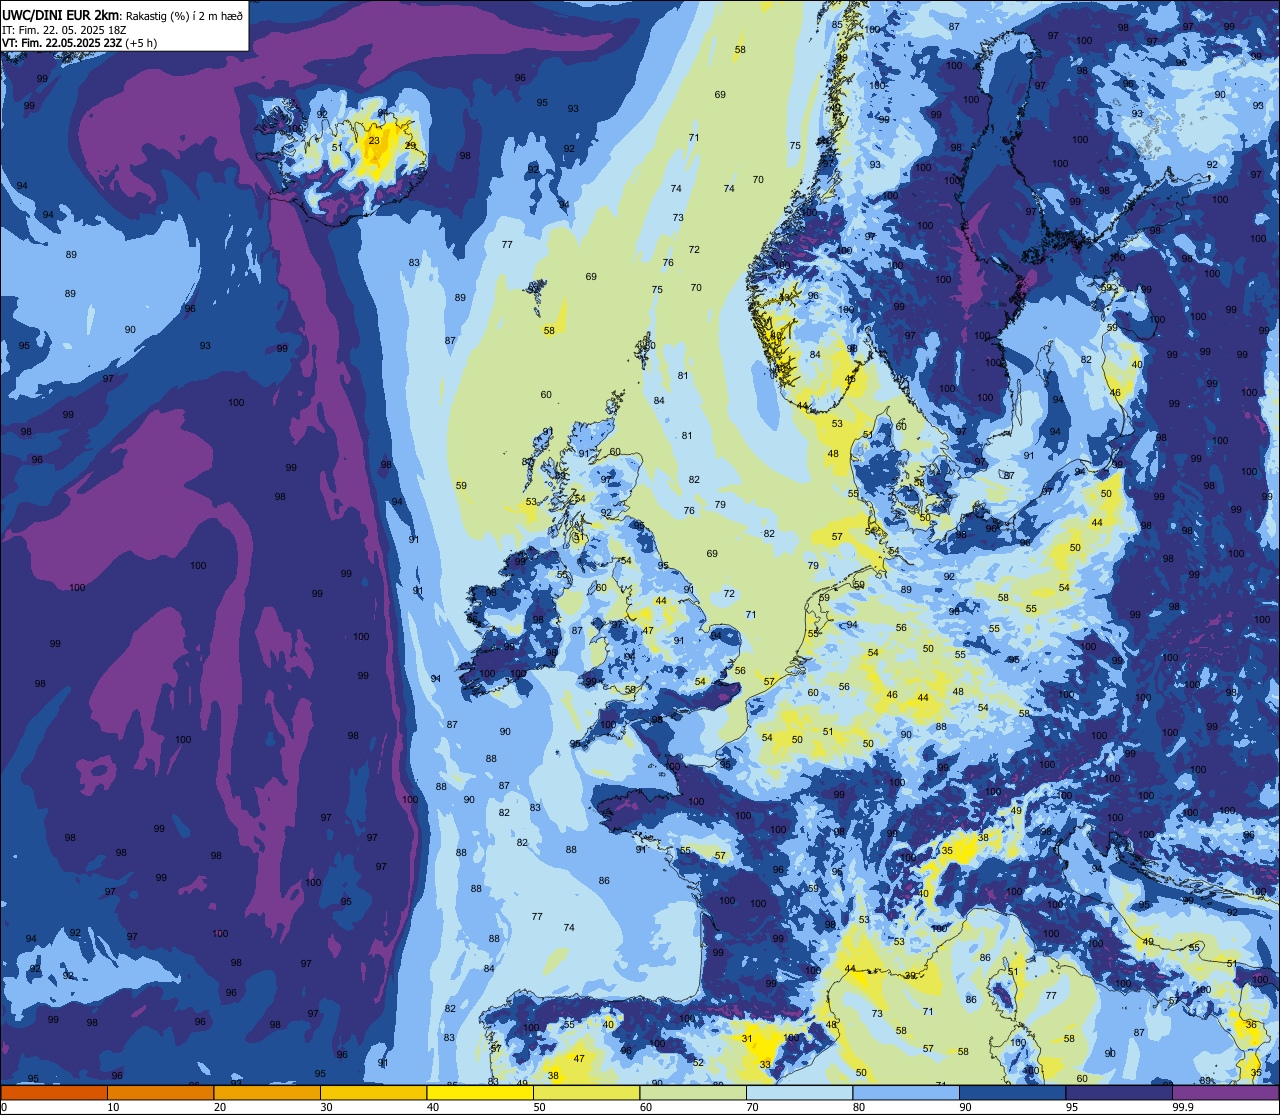
Task: Click the '51' value over western Iceland
Action: click(x=337, y=148)
